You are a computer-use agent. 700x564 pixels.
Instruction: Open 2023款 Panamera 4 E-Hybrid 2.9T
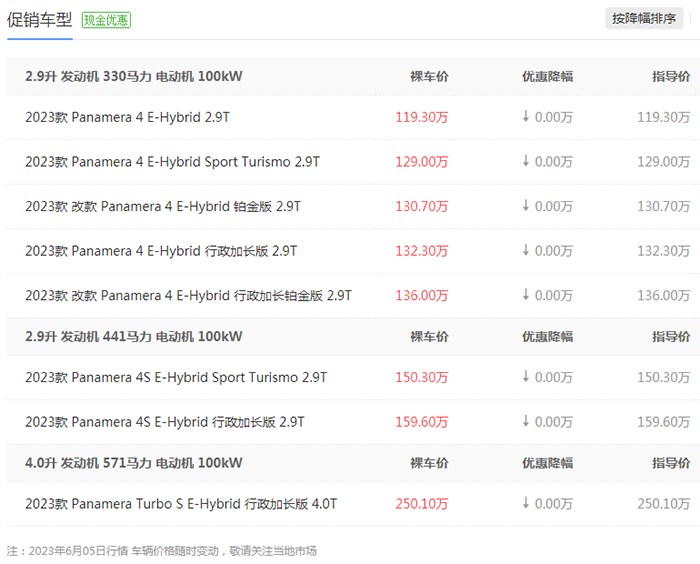128,117
